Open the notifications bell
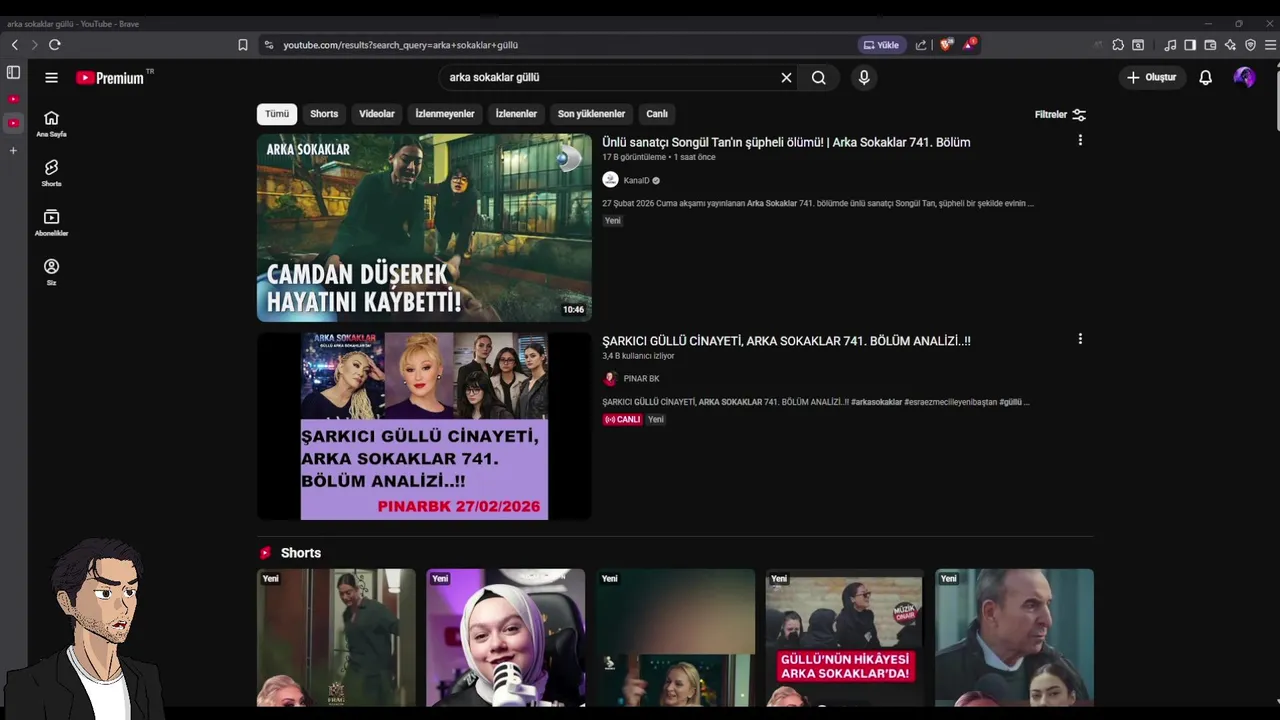 click(1205, 77)
